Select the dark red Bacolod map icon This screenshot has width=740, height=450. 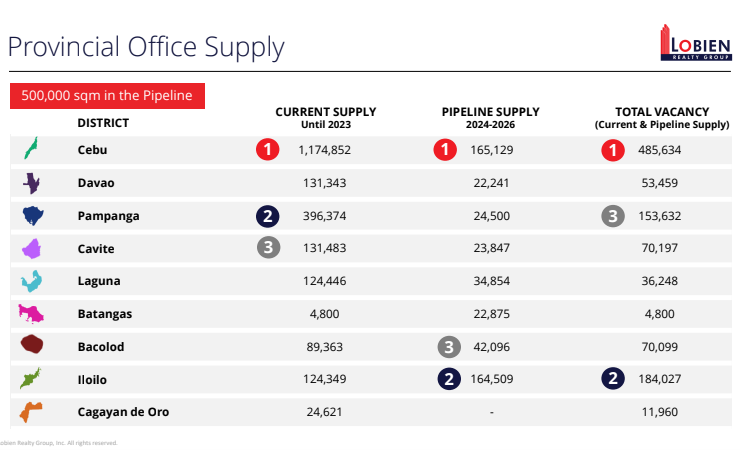point(32,346)
